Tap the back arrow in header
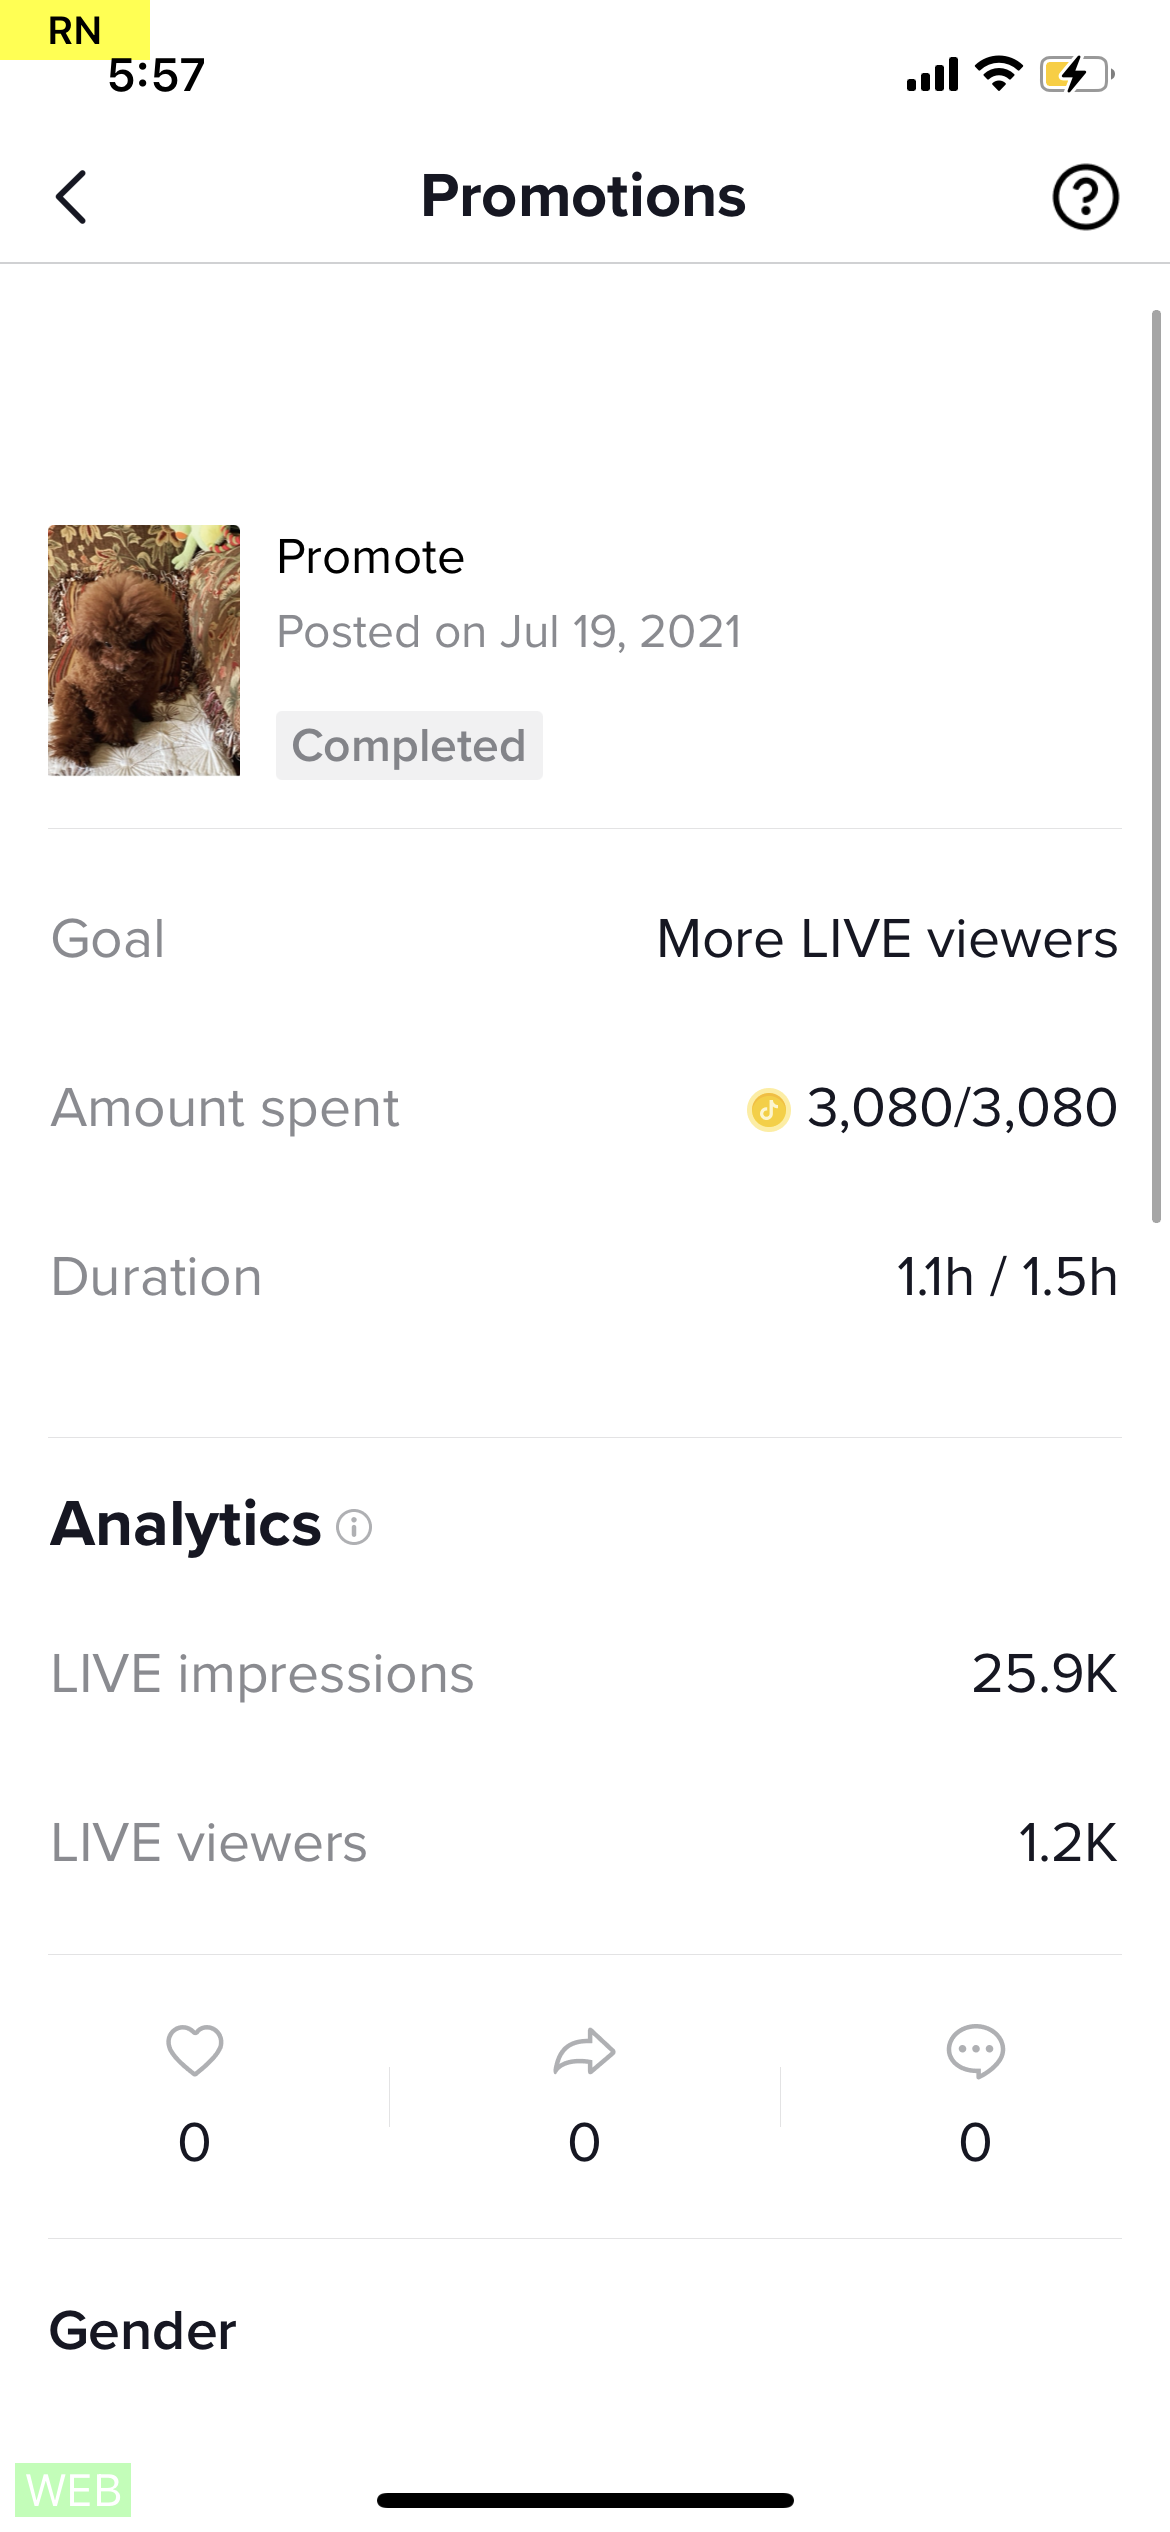 pos(71,197)
